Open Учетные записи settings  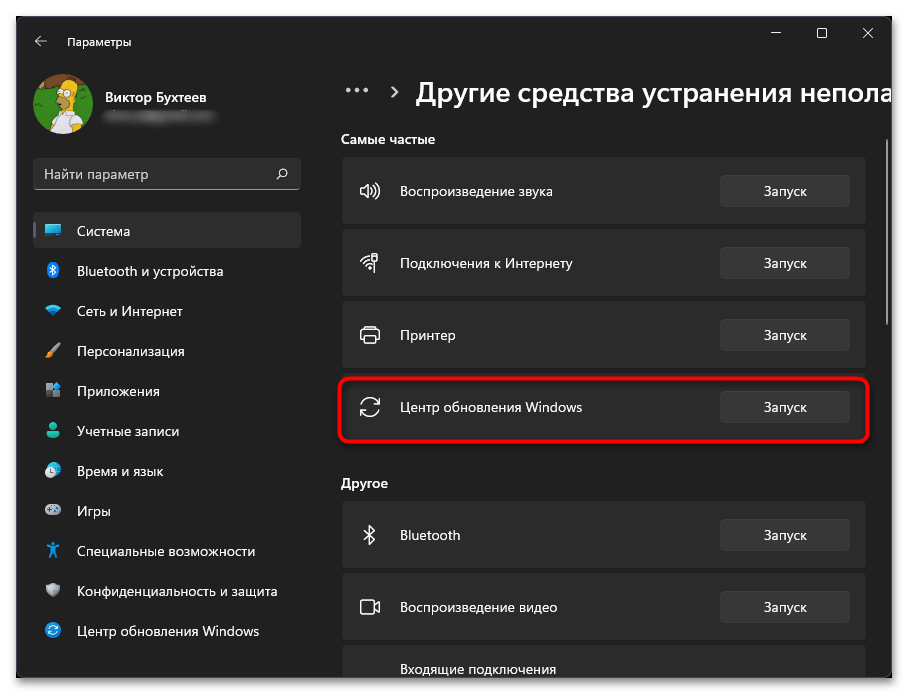coord(167,430)
